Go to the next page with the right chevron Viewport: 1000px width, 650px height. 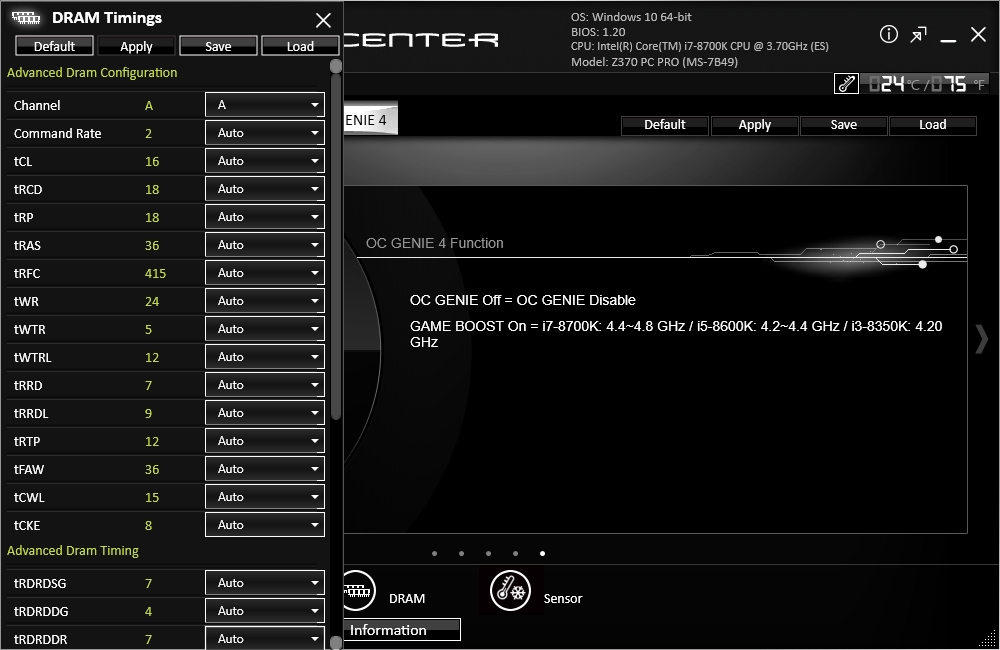coord(982,338)
